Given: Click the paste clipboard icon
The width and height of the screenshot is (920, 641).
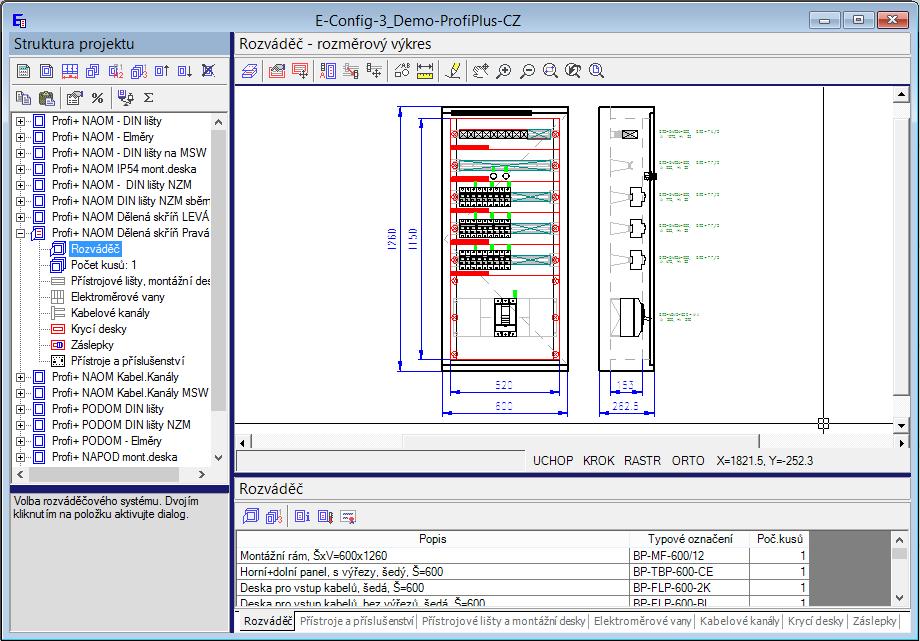Looking at the screenshot, I should click(46, 98).
